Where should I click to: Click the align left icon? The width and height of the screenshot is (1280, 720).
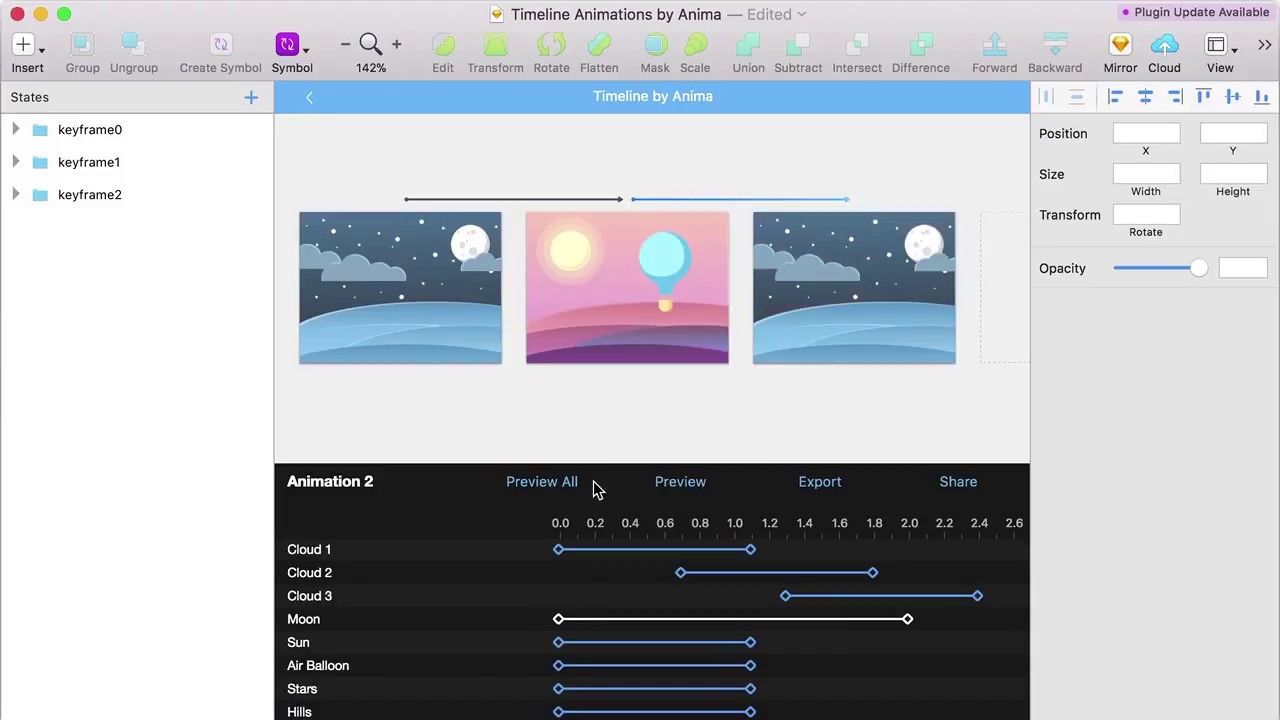1115,96
